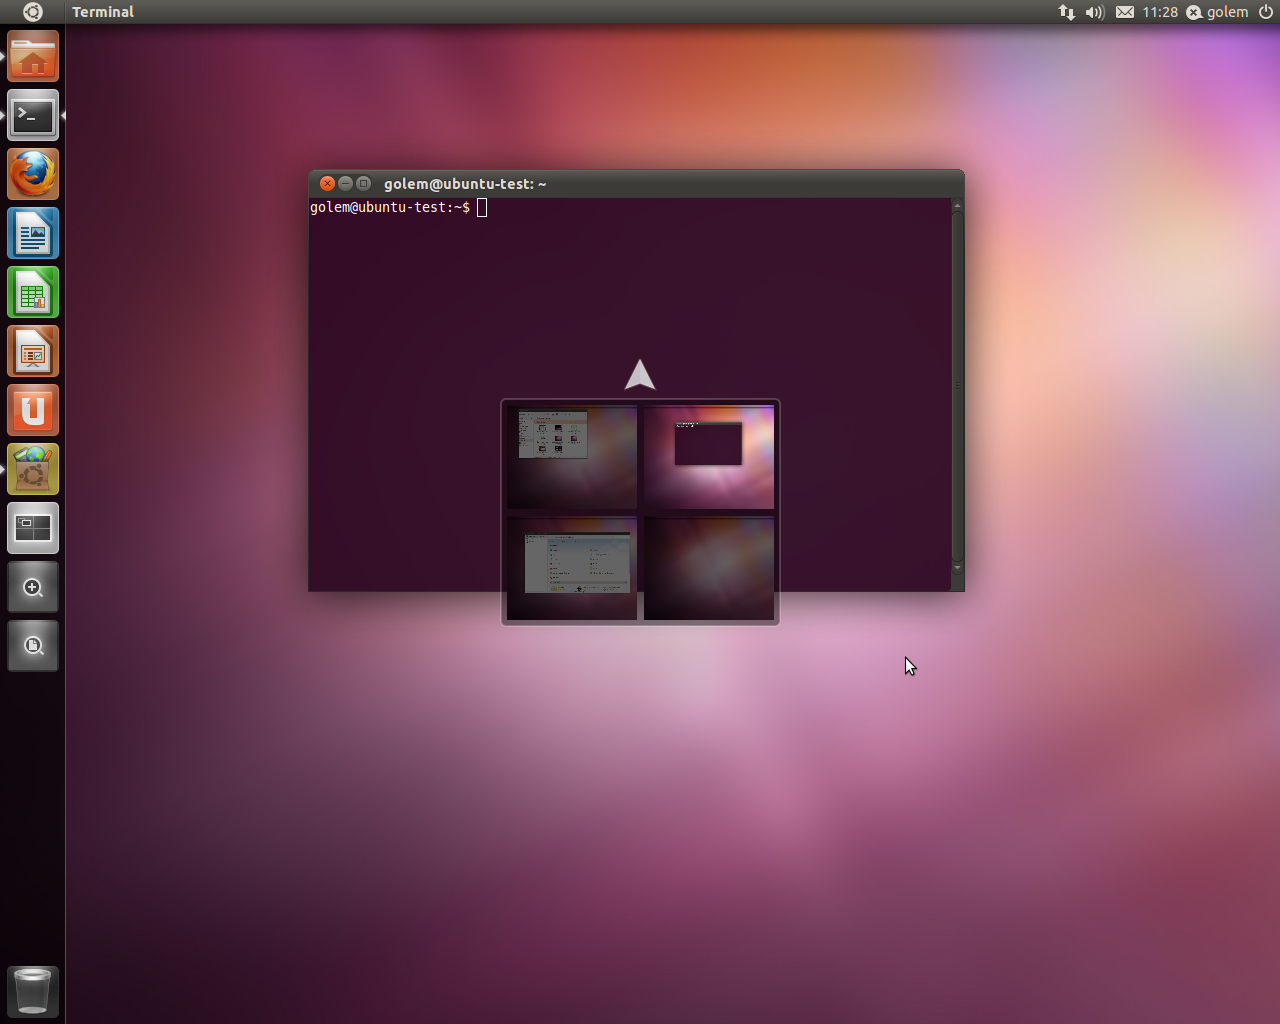Open the golem user menu
The width and height of the screenshot is (1280, 1024).
(x=1218, y=12)
